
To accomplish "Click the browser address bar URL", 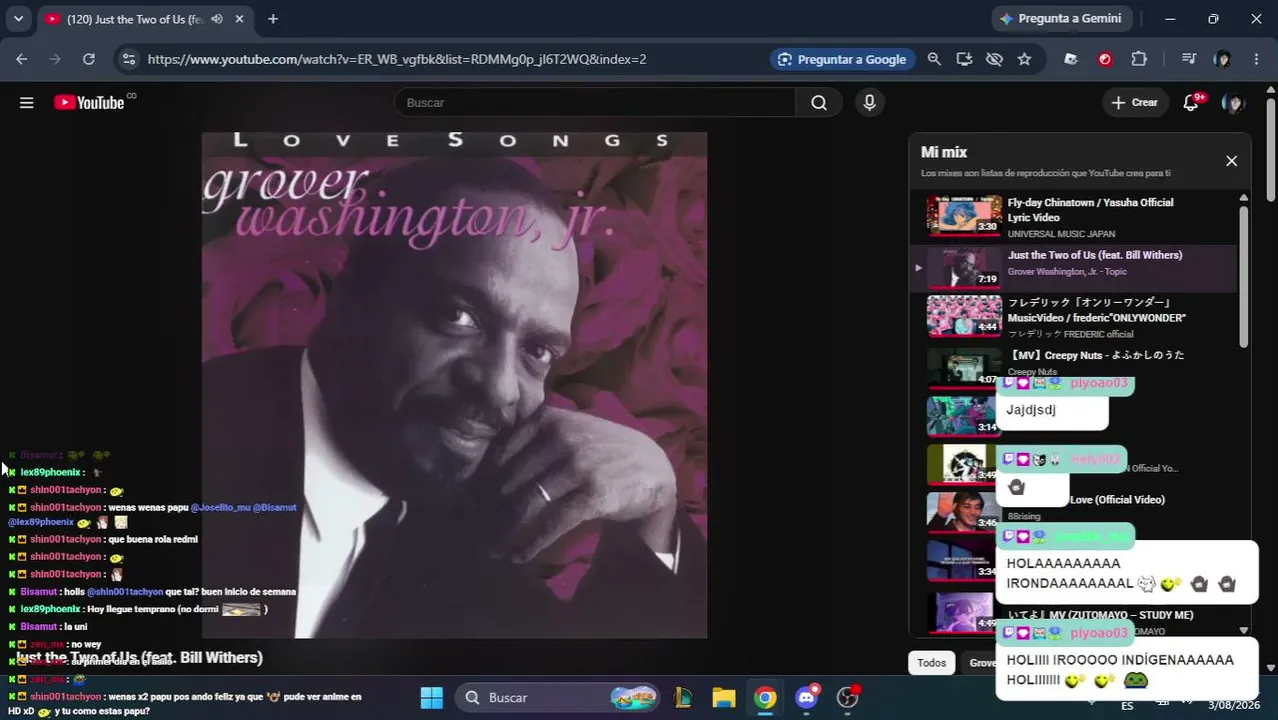I will (397, 59).
